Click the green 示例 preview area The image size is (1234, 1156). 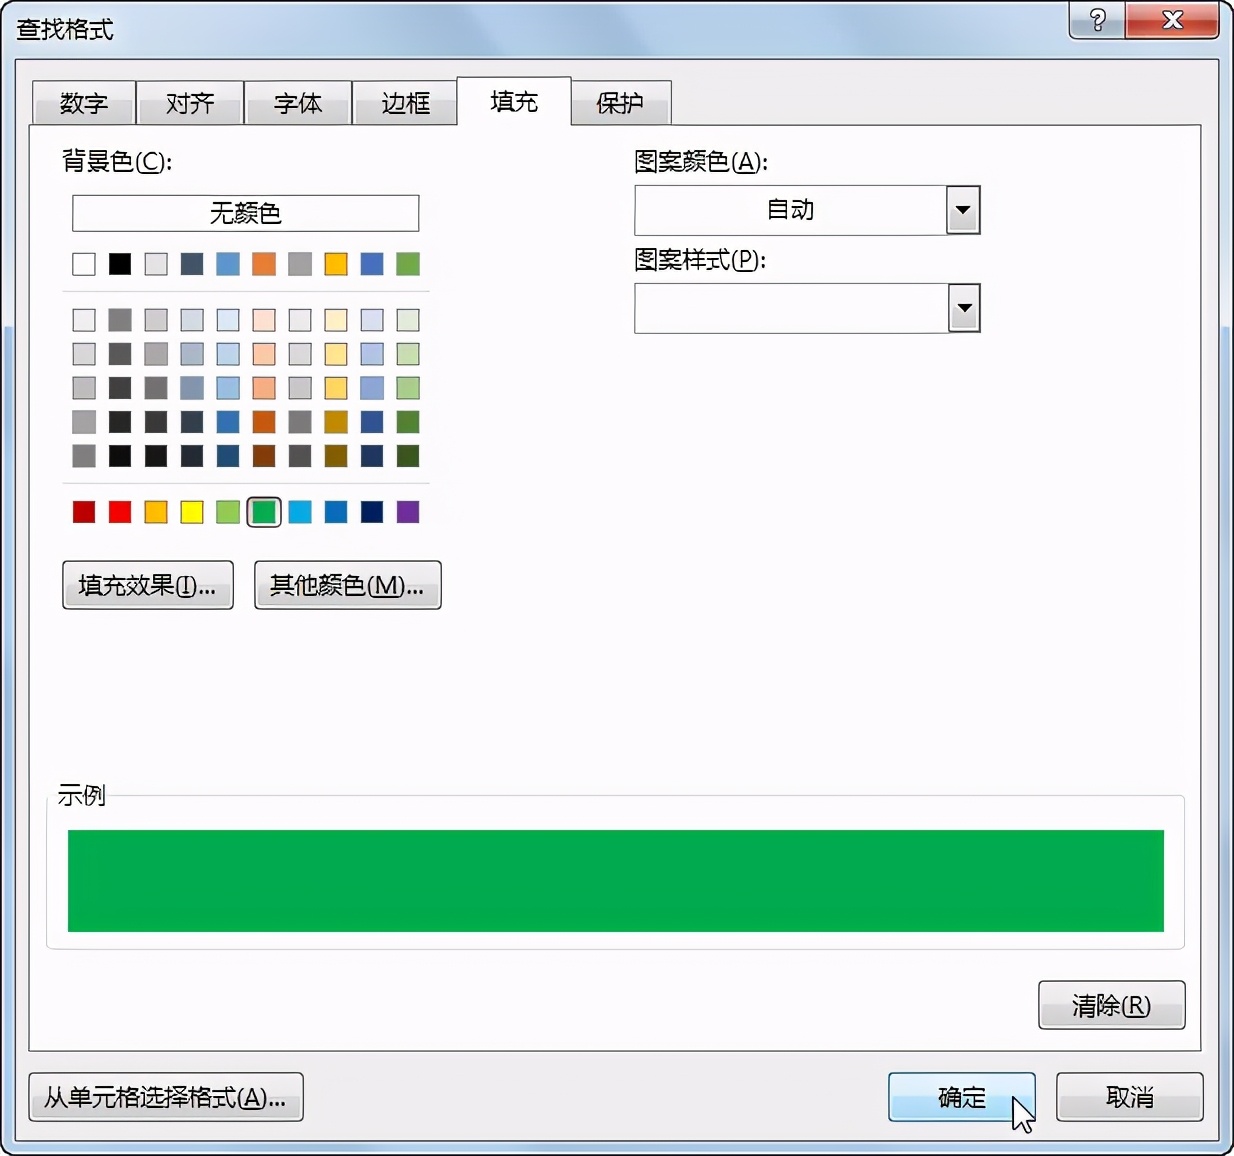614,880
